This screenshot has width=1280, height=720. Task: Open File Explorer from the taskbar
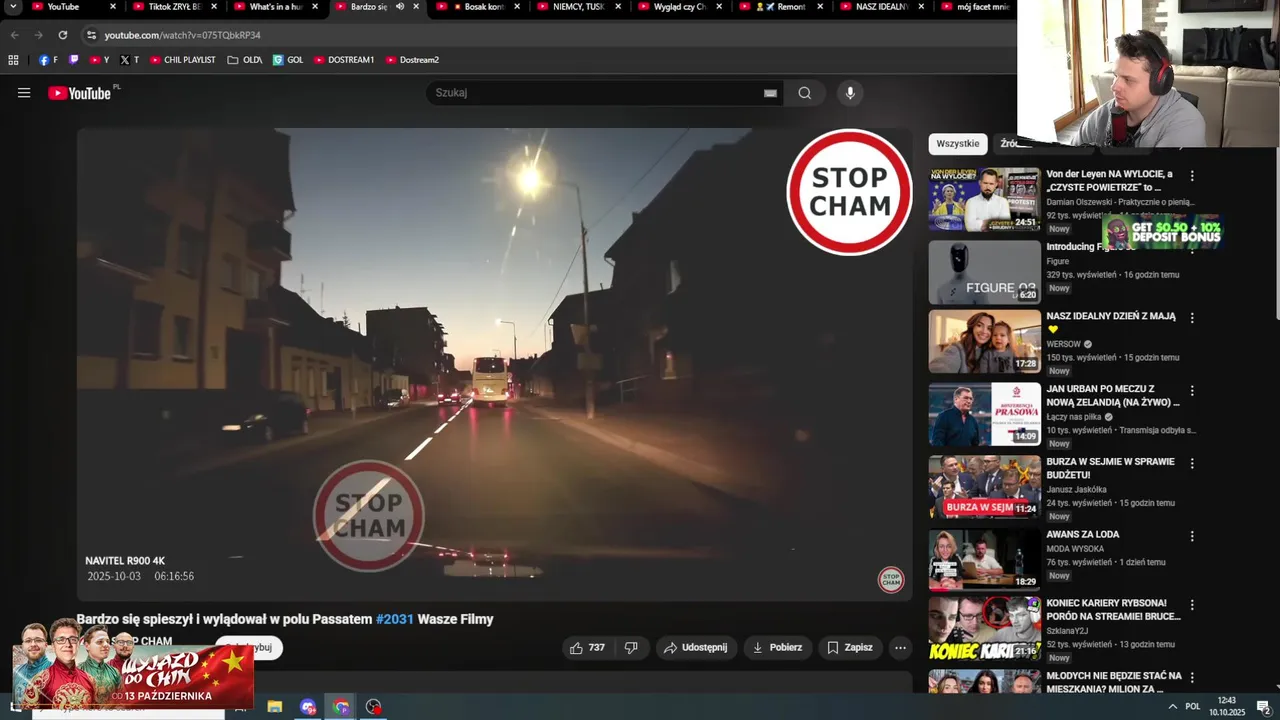pos(274,707)
